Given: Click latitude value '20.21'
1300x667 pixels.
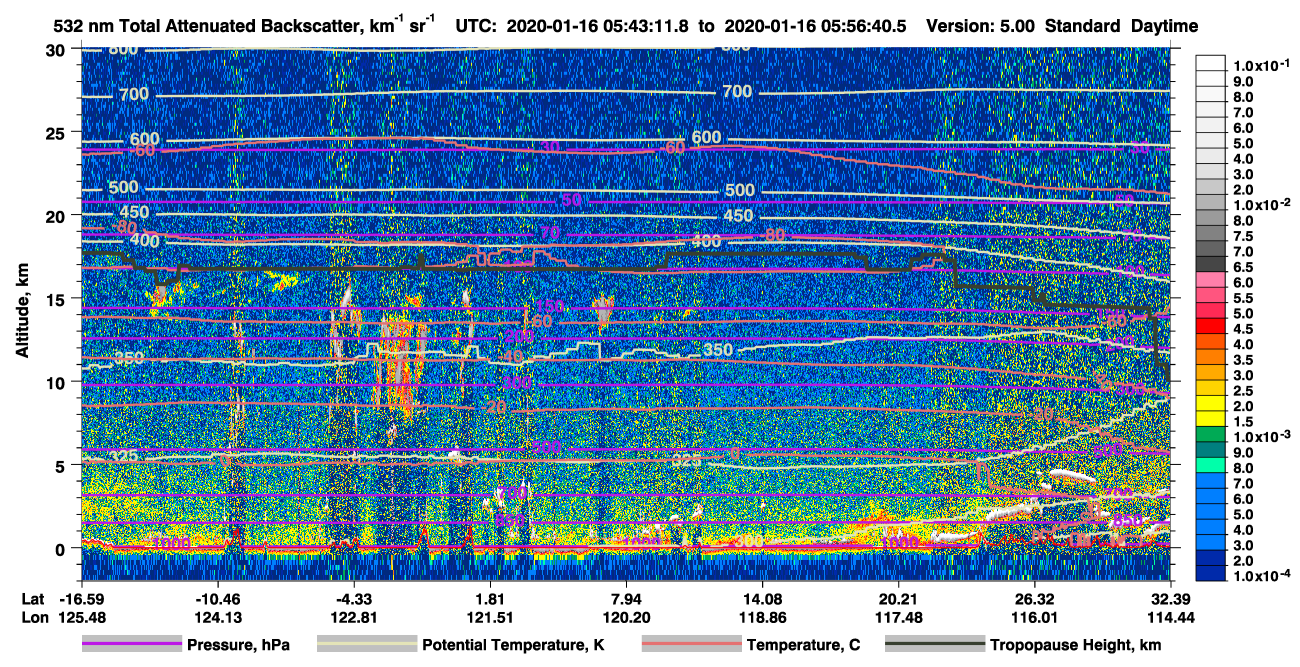Looking at the screenshot, I should coord(898,599).
